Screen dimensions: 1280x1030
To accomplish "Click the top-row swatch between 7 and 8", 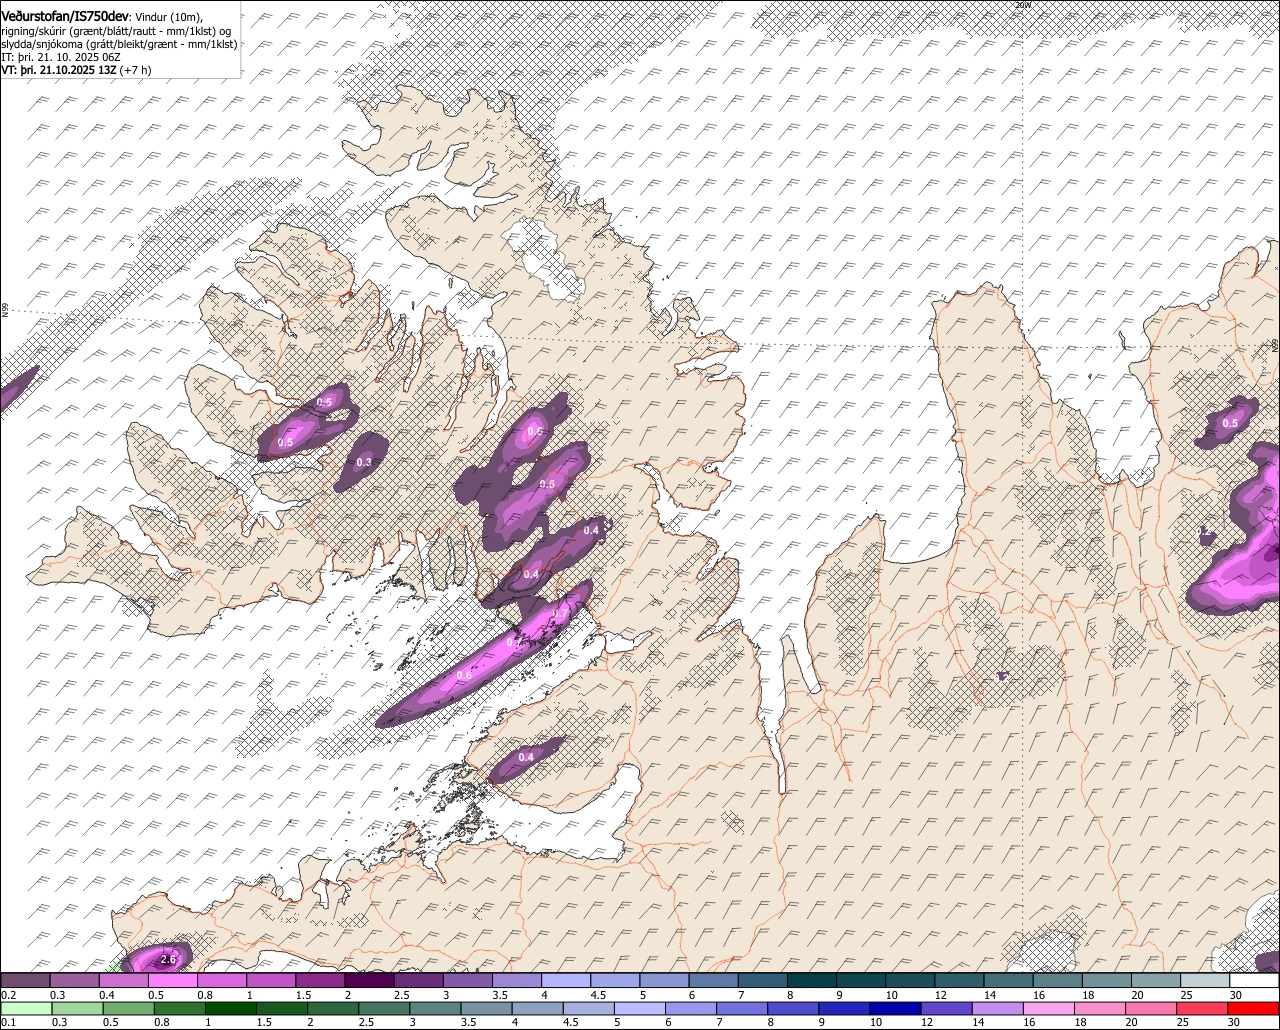I will click(x=763, y=981).
